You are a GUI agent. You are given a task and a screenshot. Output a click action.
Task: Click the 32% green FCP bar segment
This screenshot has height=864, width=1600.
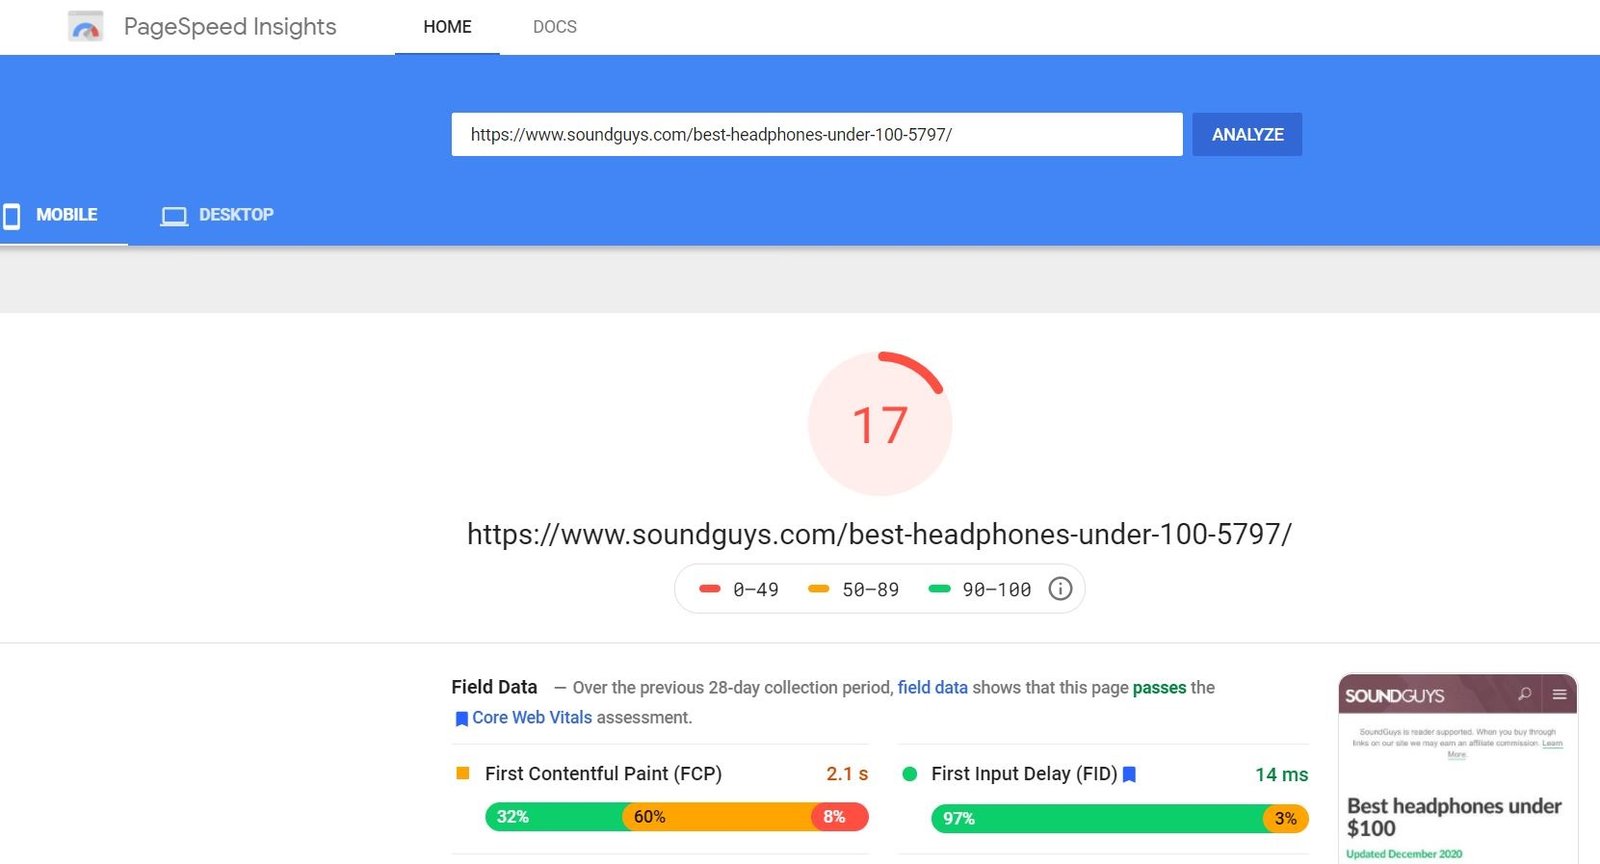click(x=556, y=817)
